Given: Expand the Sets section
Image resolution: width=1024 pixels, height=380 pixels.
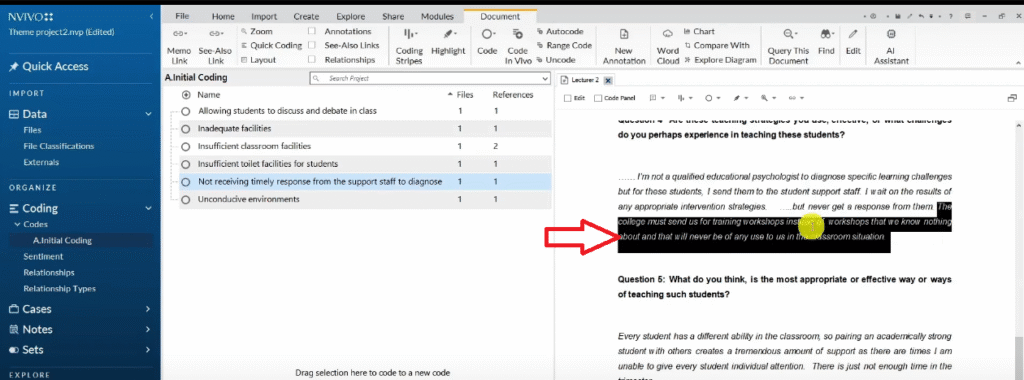Looking at the screenshot, I should (148, 350).
